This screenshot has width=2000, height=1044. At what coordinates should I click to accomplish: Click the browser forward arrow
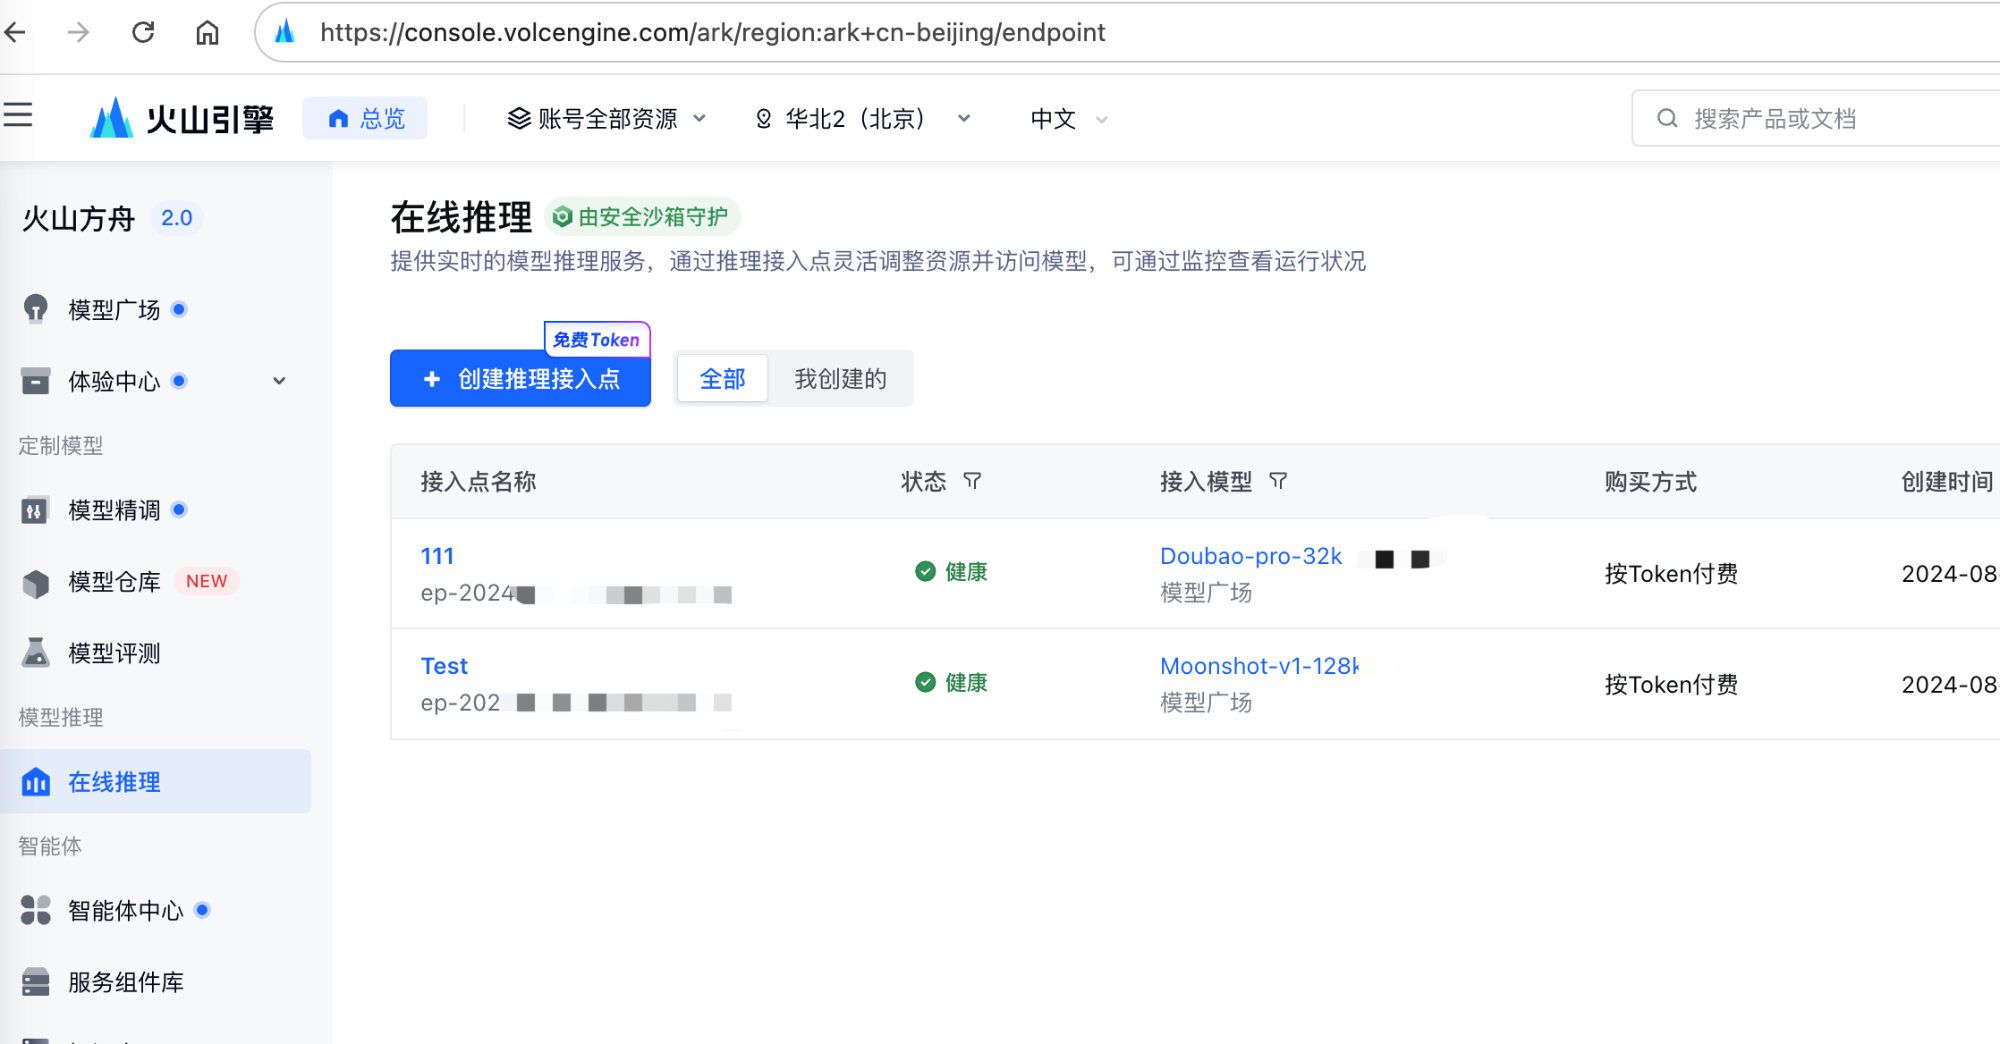pos(78,32)
